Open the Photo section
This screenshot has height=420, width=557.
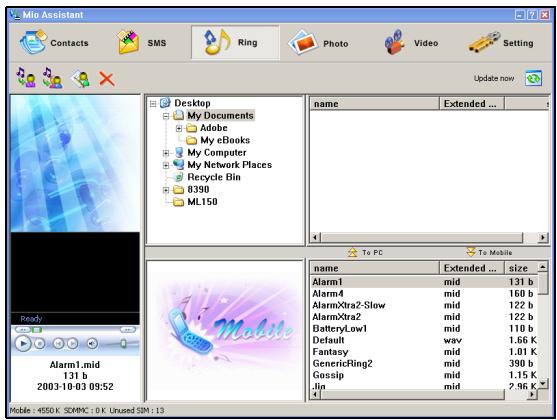pyautogui.click(x=318, y=43)
